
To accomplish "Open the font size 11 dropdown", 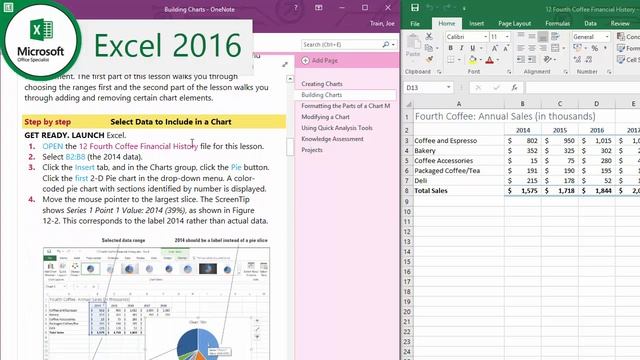I will tap(507, 37).
